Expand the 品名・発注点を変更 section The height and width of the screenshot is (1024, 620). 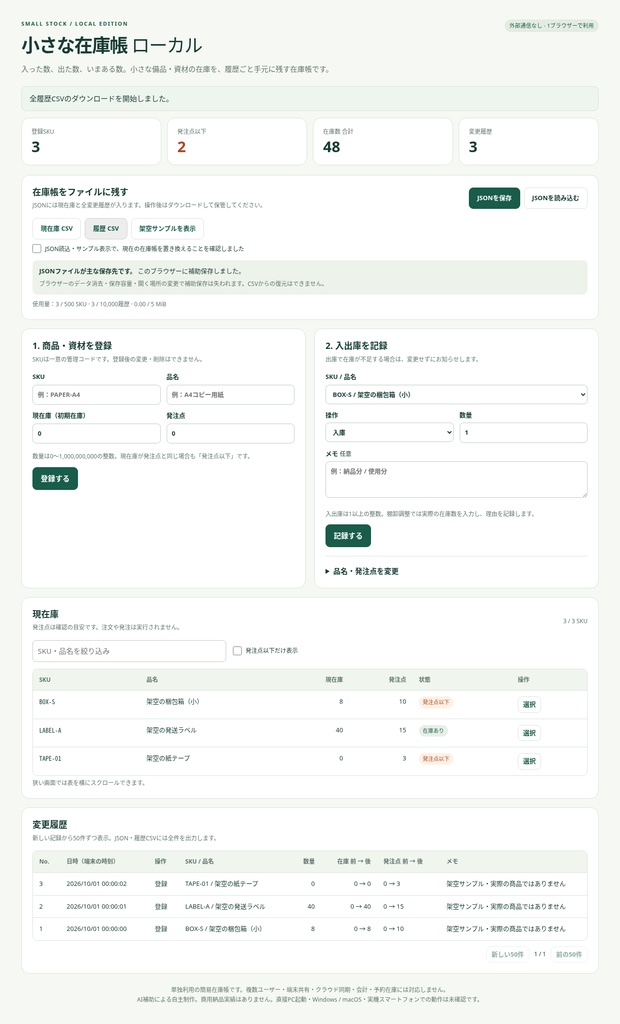362,571
